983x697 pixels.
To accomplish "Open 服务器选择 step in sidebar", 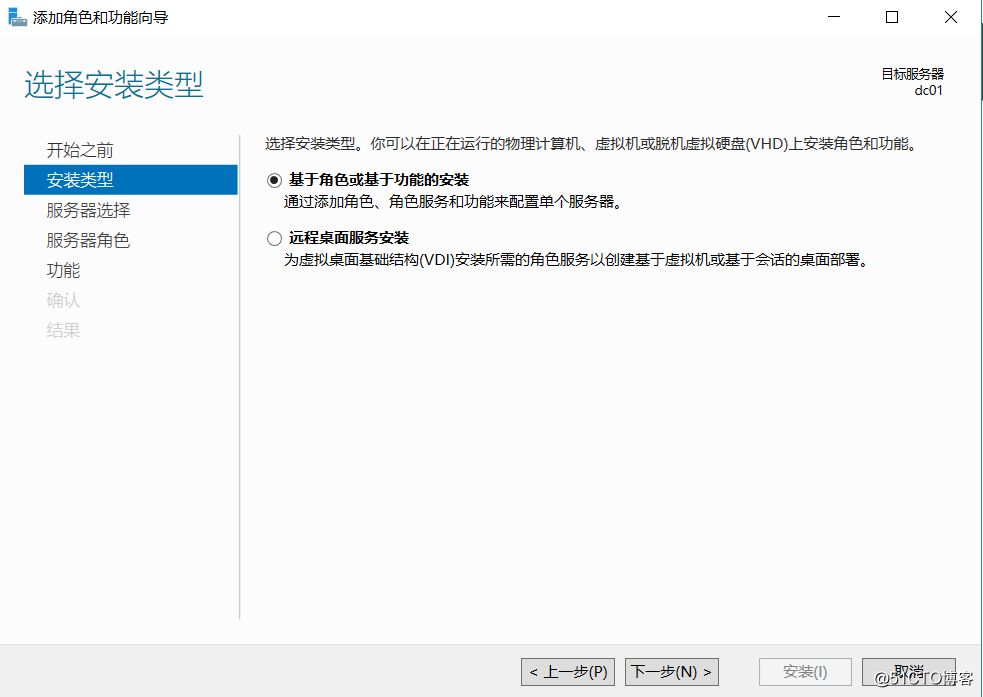I will 88,210.
